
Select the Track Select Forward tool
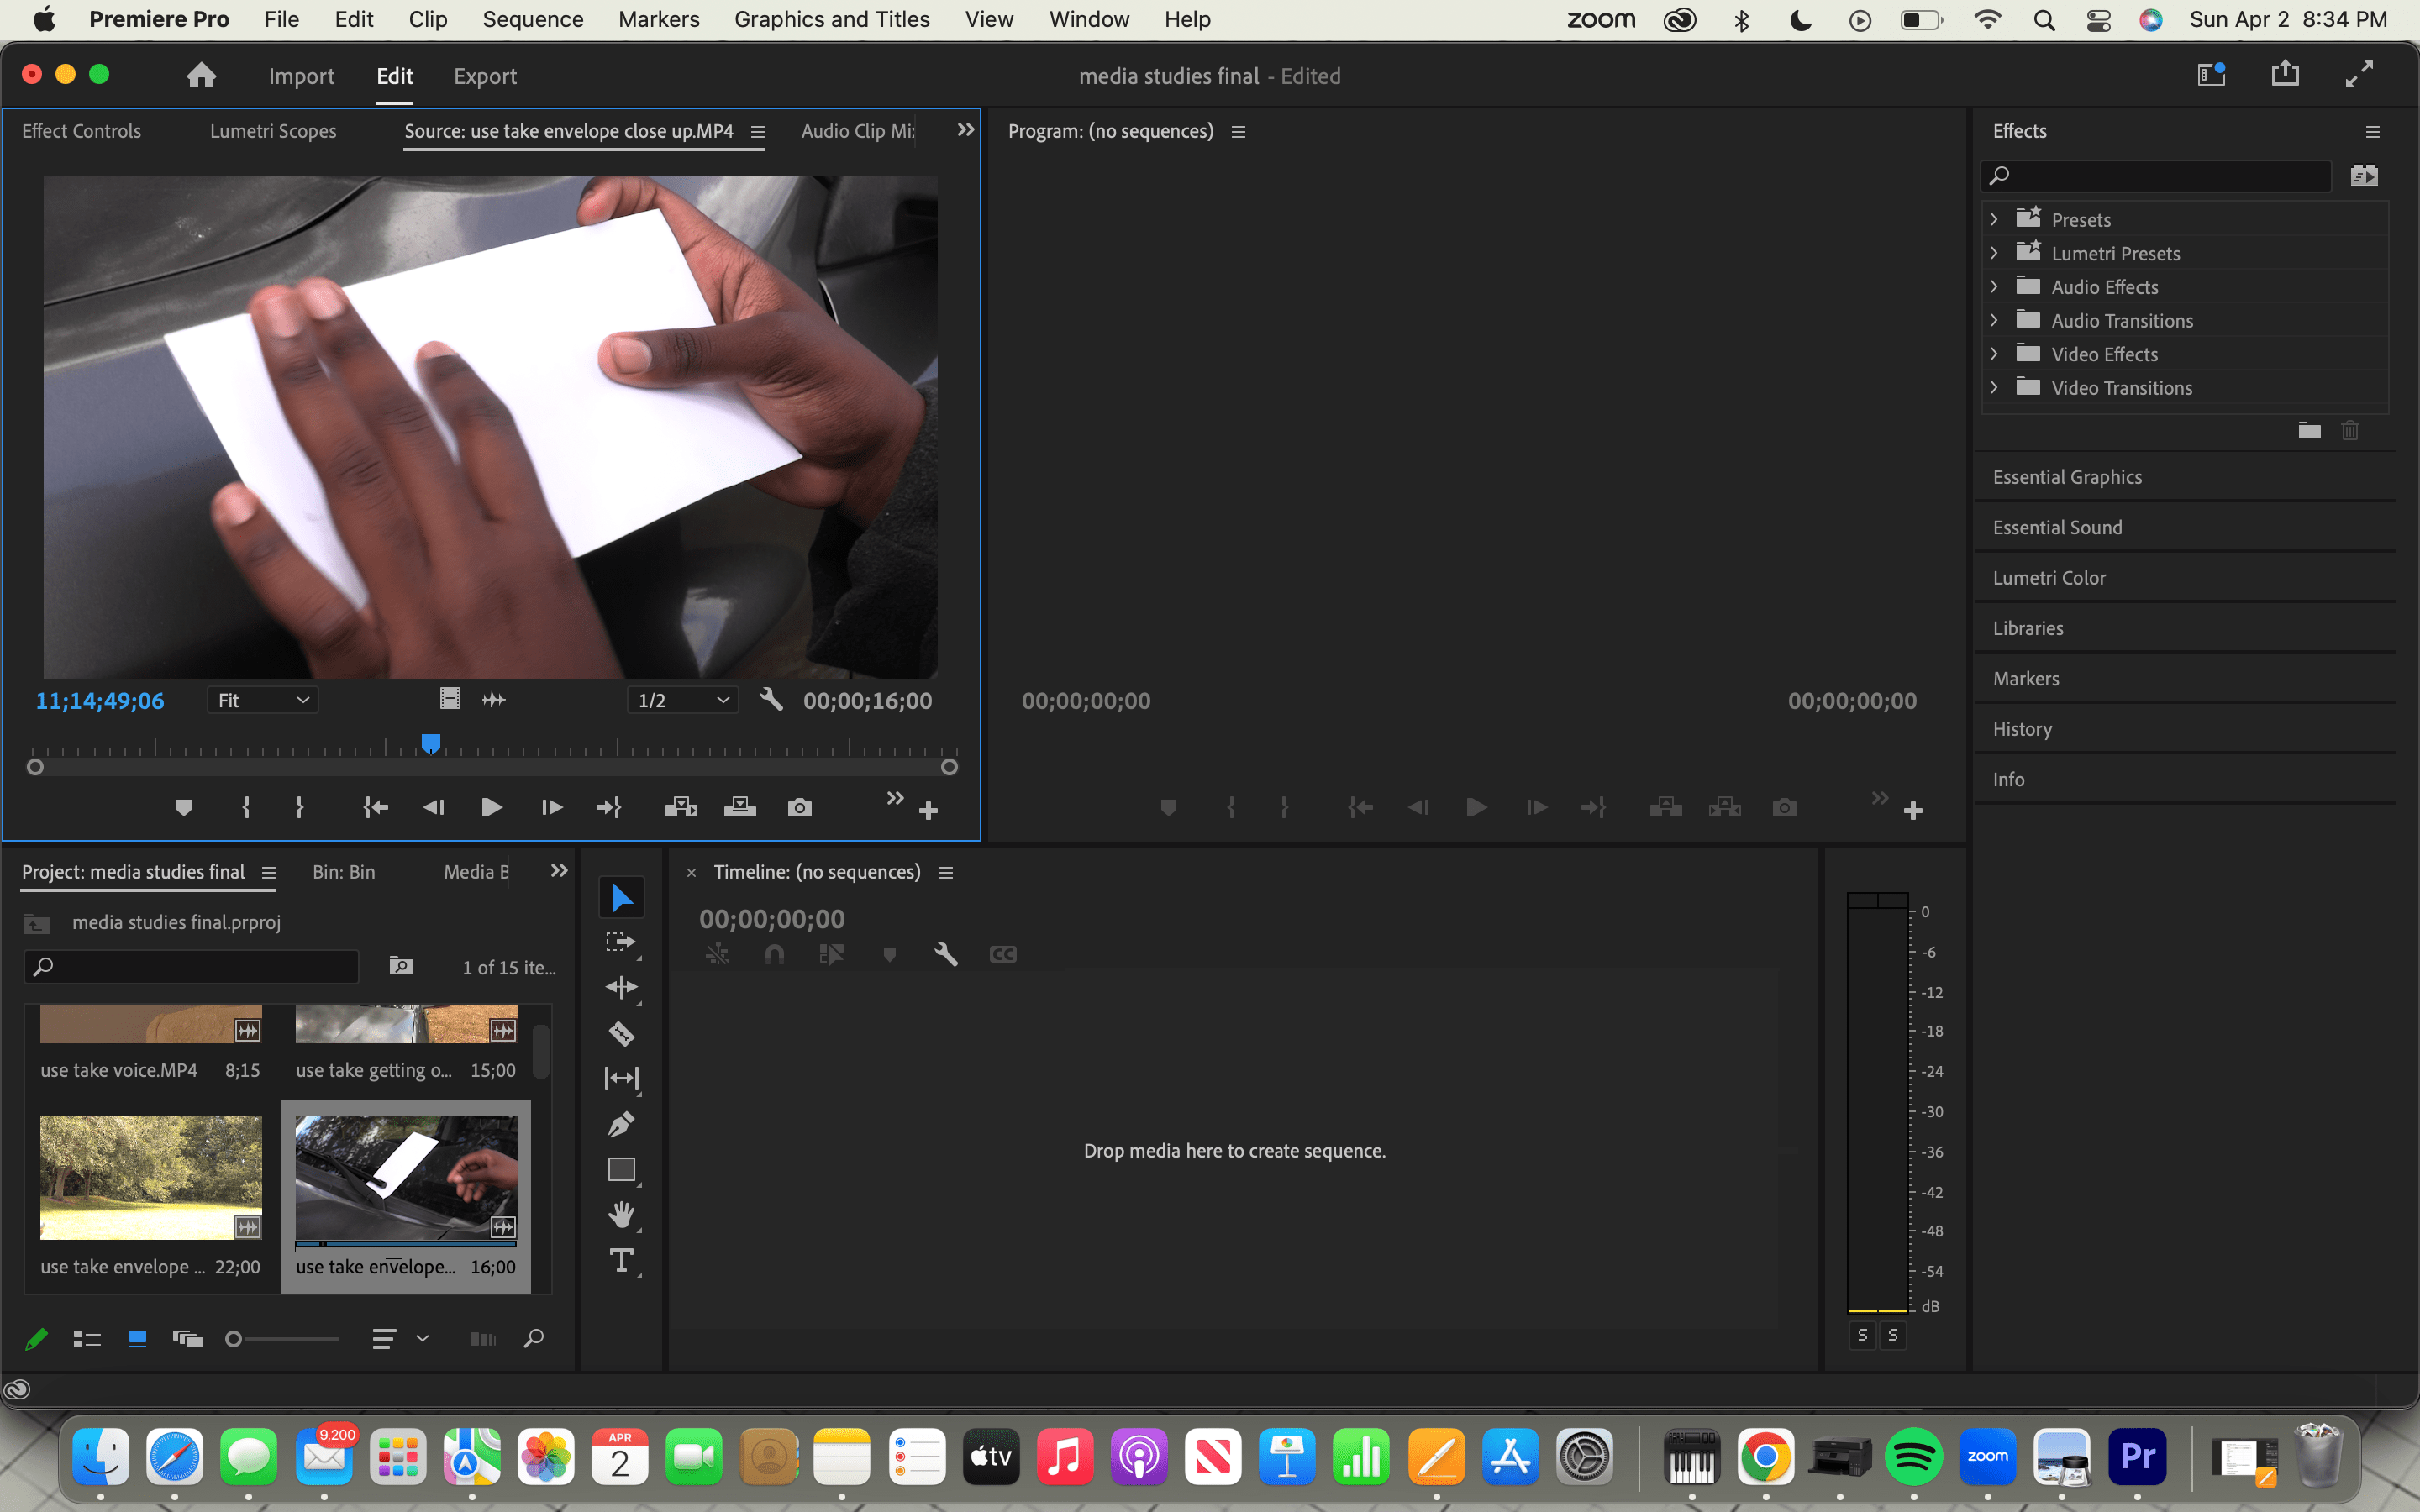pos(622,940)
